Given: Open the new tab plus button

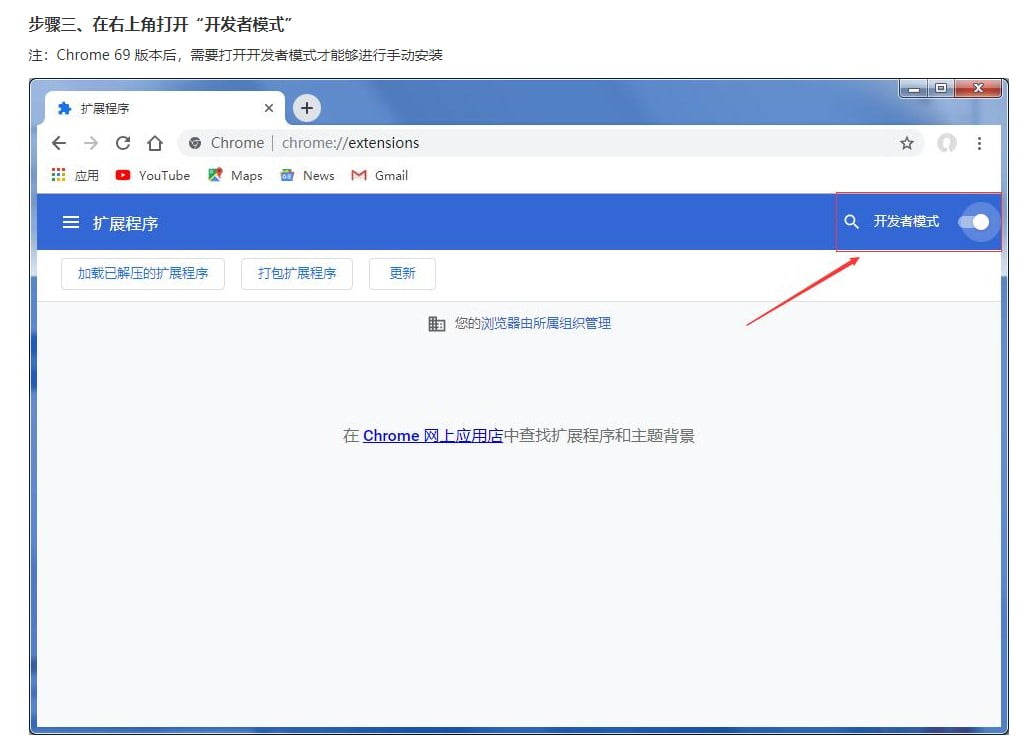Looking at the screenshot, I should pyautogui.click(x=307, y=108).
